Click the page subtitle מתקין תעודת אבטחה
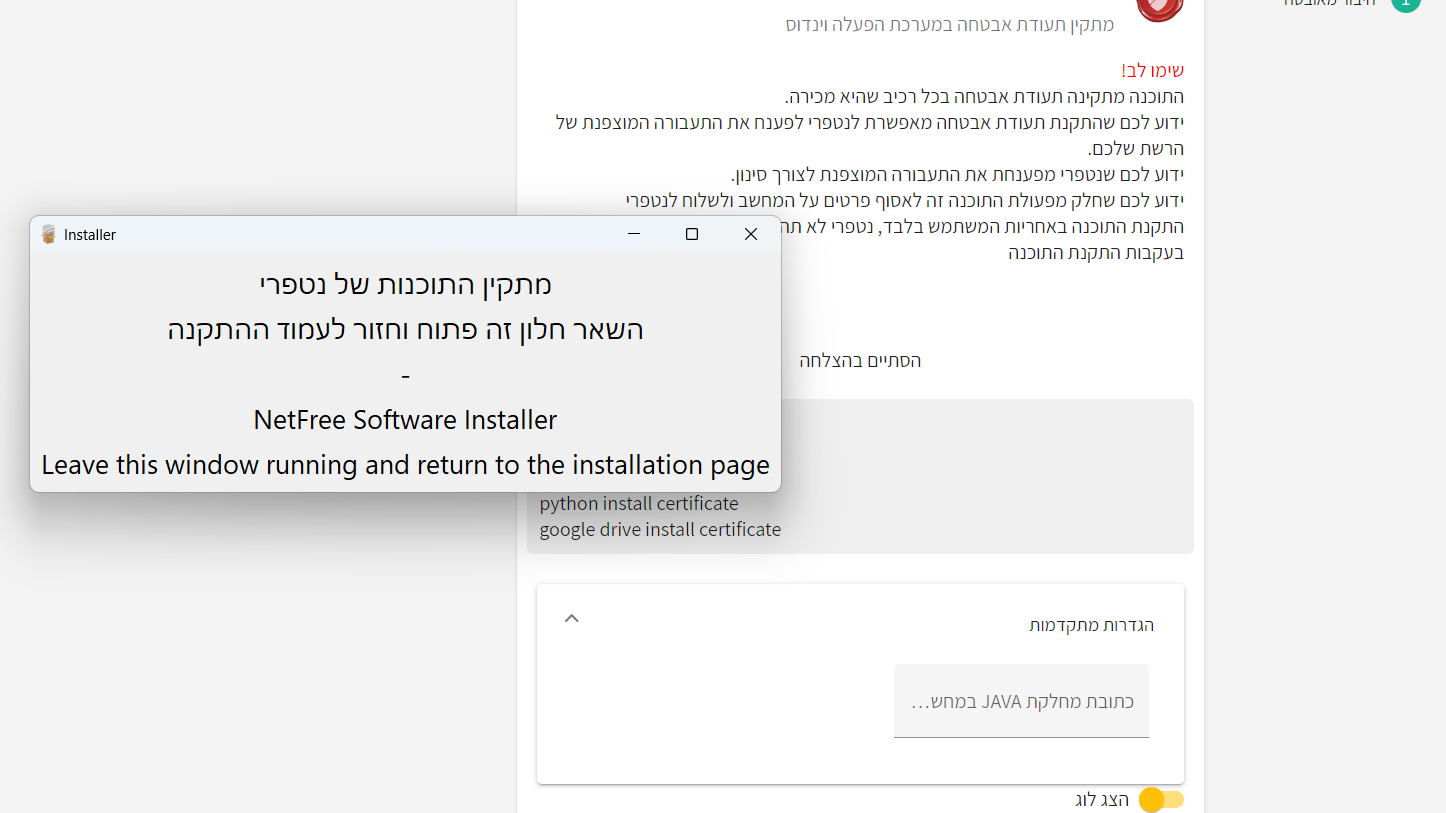The width and height of the screenshot is (1446, 813). coord(950,25)
